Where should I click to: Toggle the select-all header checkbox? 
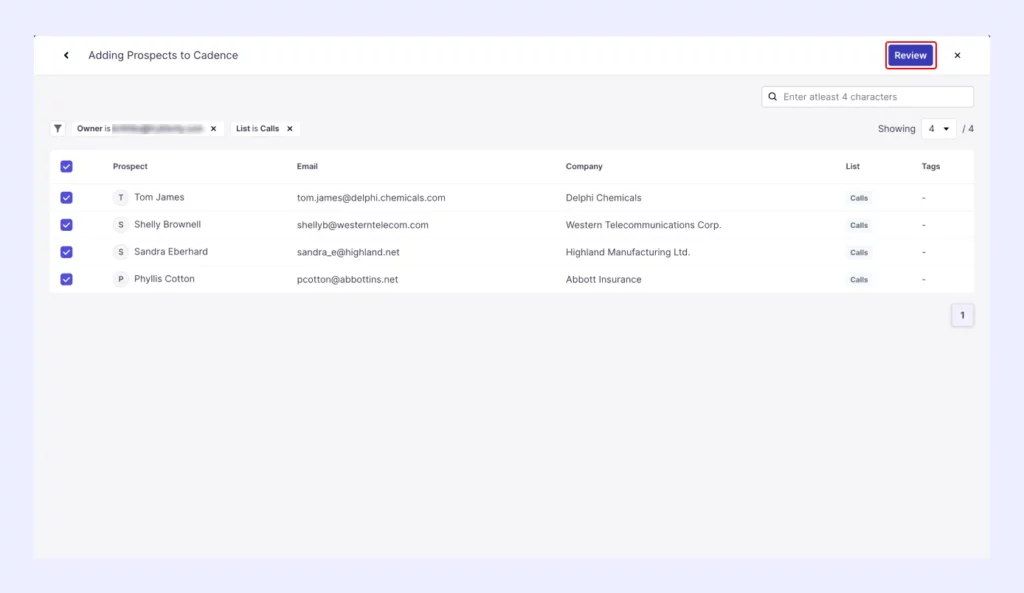pyautogui.click(x=67, y=167)
